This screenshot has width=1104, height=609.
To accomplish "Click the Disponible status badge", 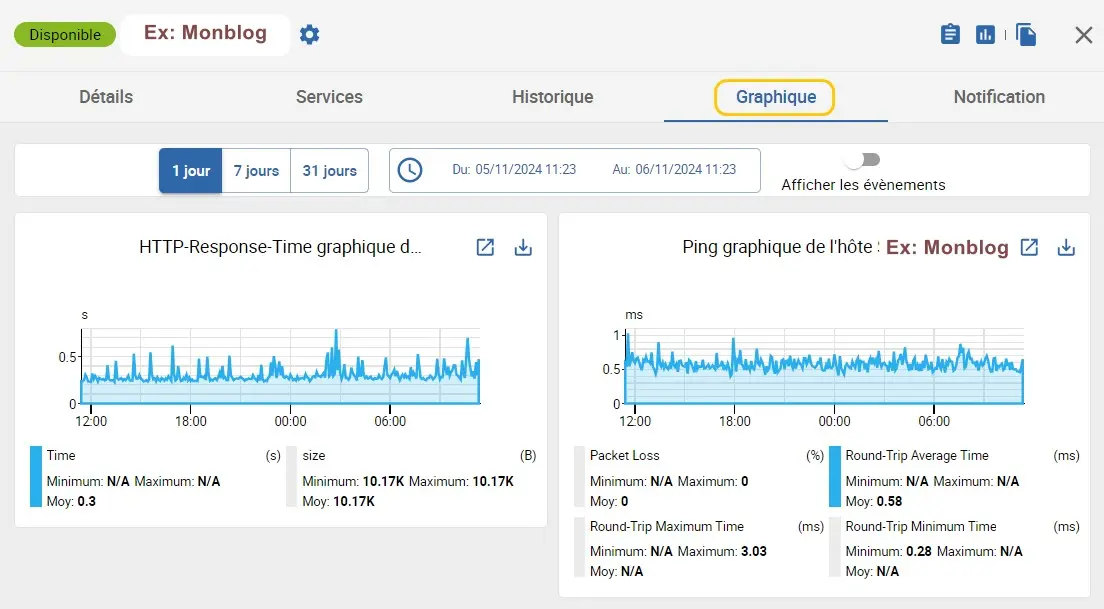I will pos(64,33).
